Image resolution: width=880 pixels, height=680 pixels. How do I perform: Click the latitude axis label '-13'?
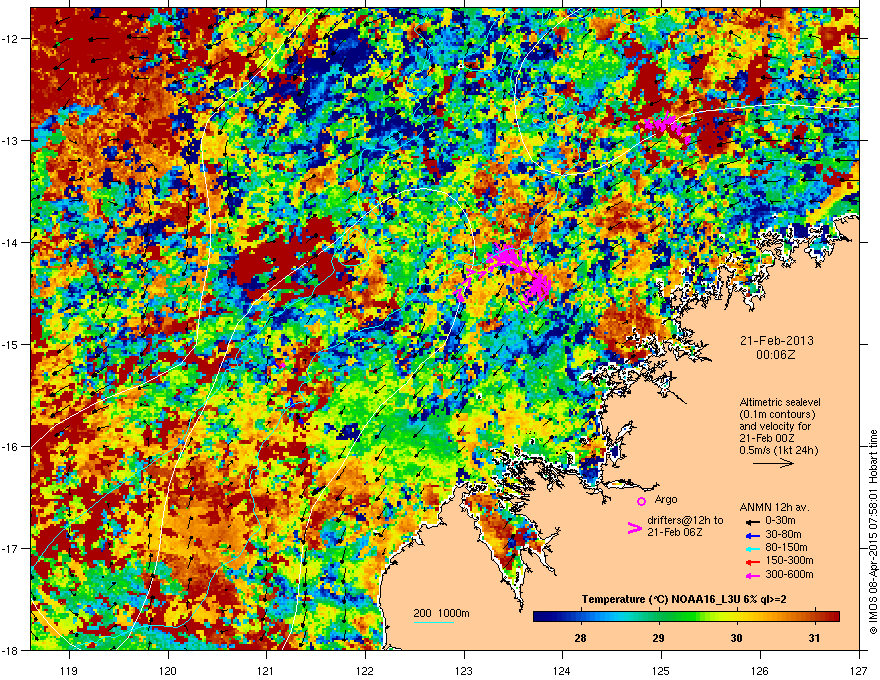click(x=10, y=141)
